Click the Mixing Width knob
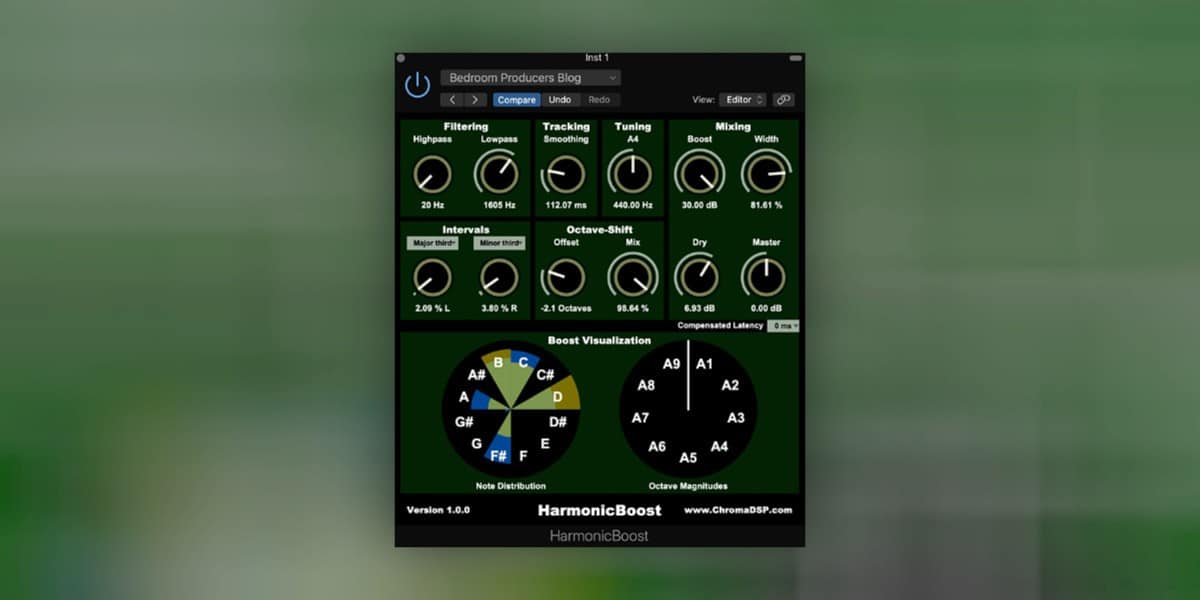 point(766,175)
